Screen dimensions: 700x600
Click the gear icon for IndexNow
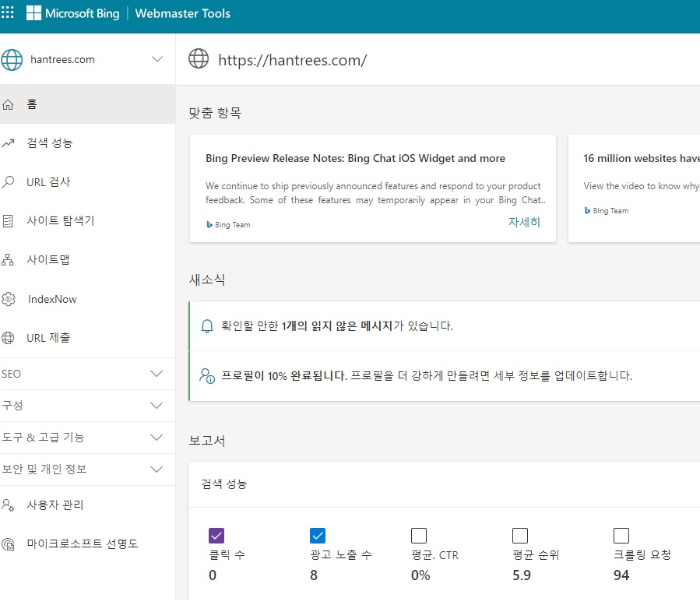tap(8, 299)
